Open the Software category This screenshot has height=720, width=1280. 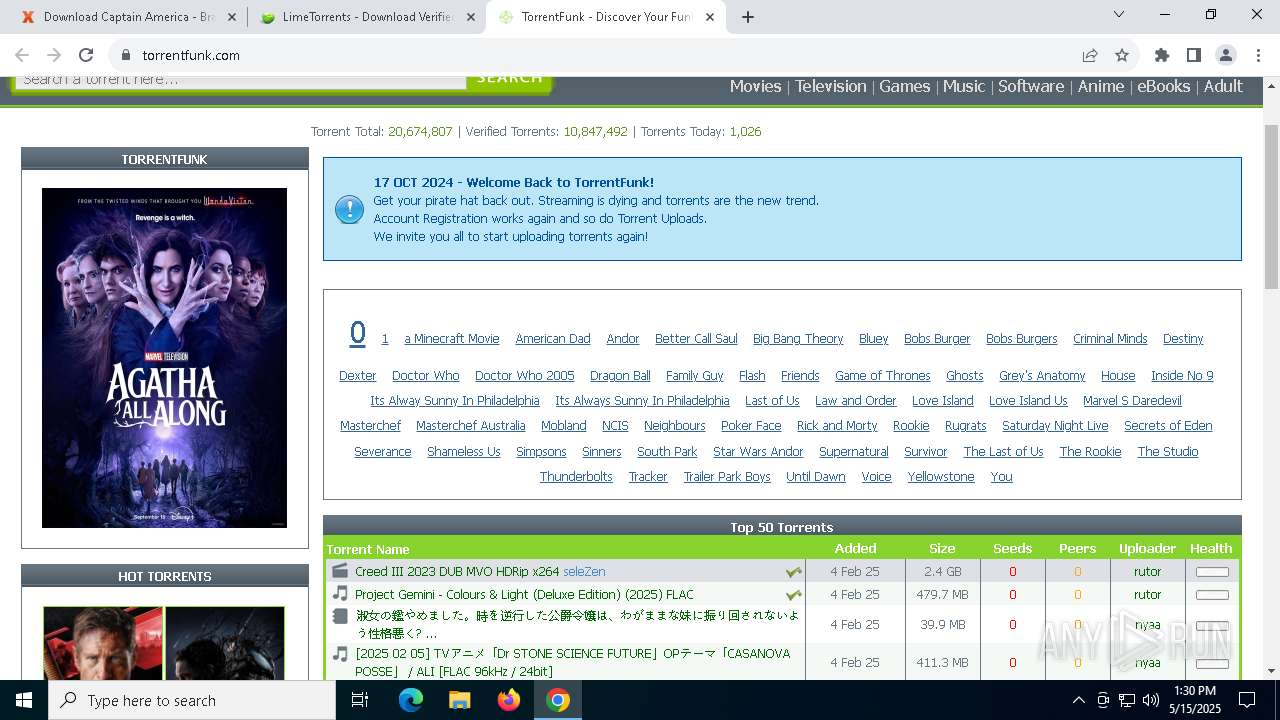tap(1031, 86)
